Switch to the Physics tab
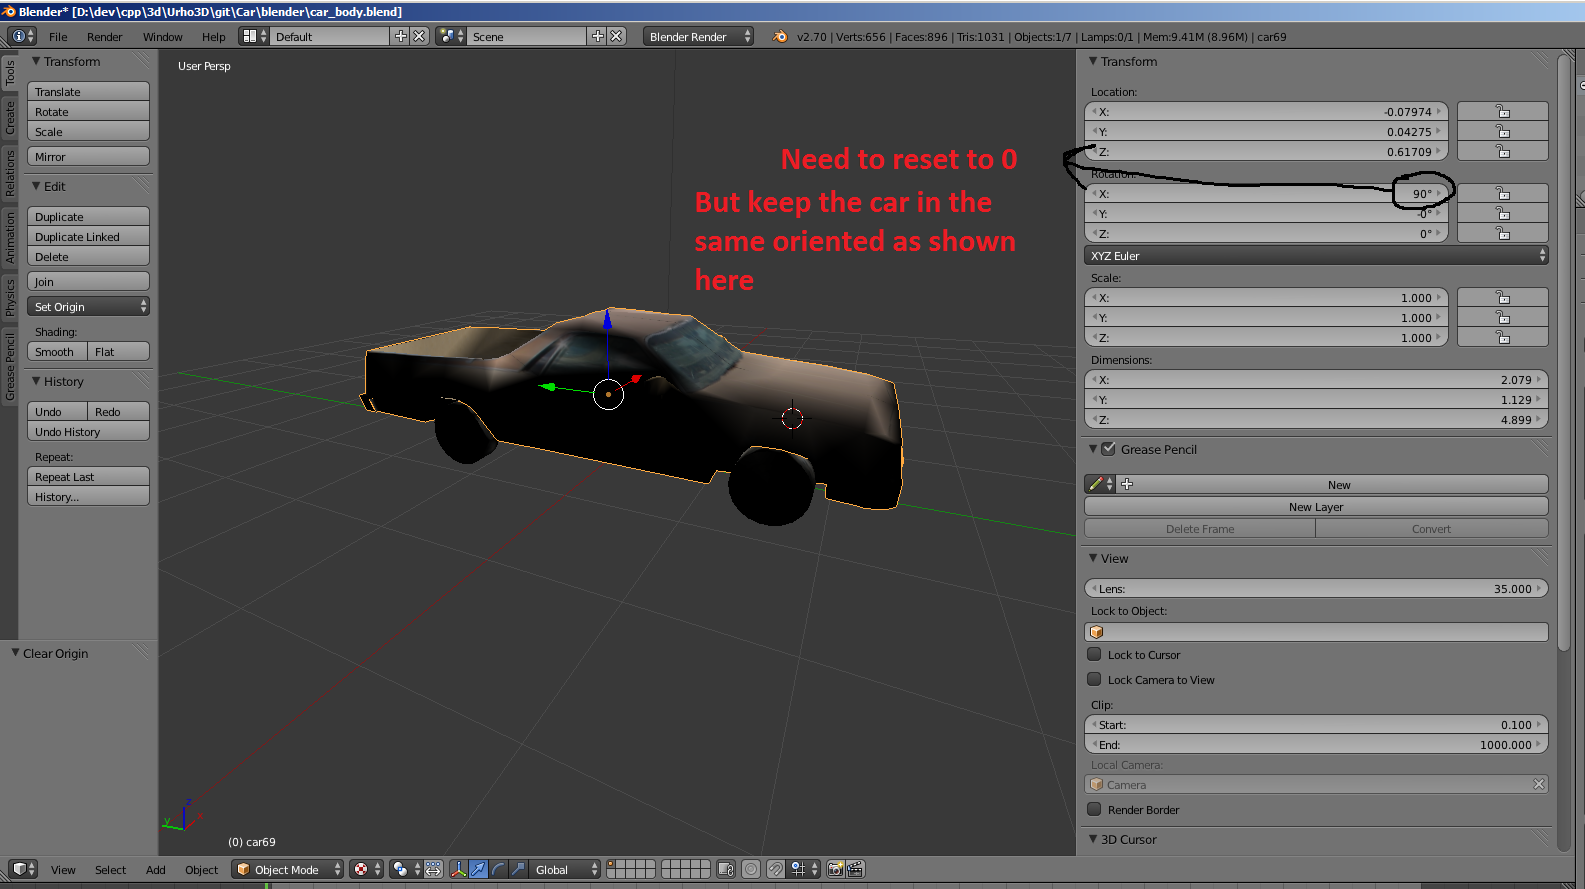 (x=10, y=297)
